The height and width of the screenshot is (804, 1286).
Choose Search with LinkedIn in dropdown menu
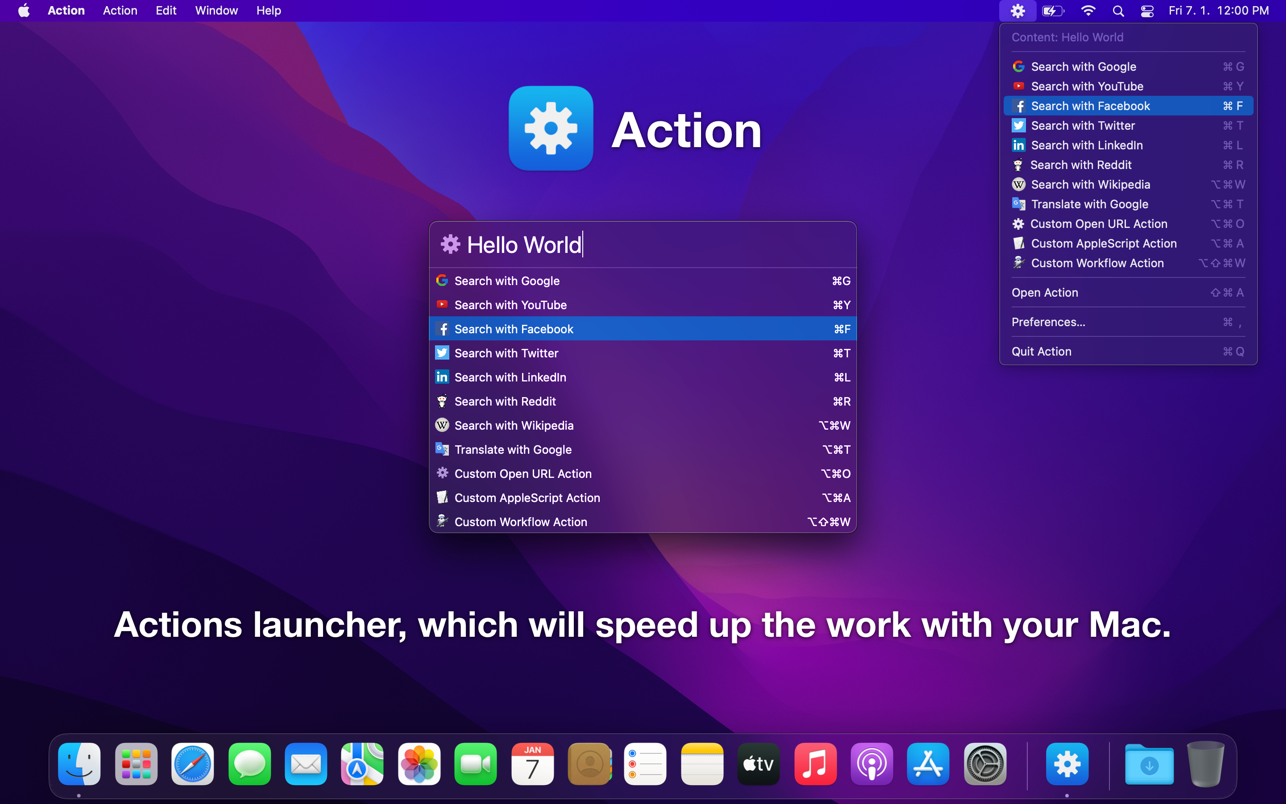[x=1128, y=146]
